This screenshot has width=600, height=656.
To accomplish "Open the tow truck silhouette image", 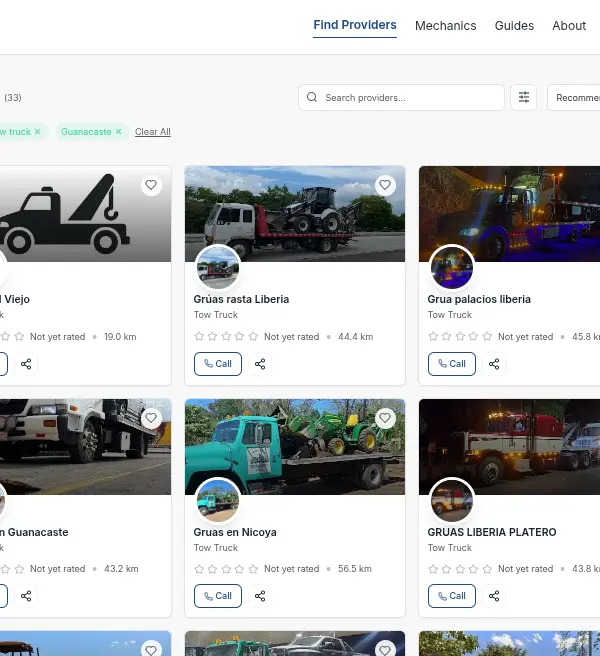I will click(85, 214).
